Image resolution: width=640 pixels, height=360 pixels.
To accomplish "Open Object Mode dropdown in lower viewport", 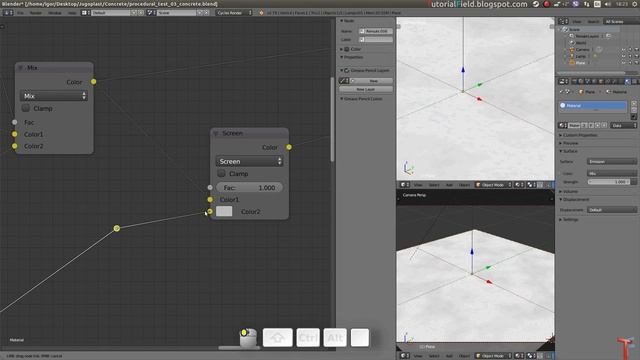I will (x=493, y=356).
